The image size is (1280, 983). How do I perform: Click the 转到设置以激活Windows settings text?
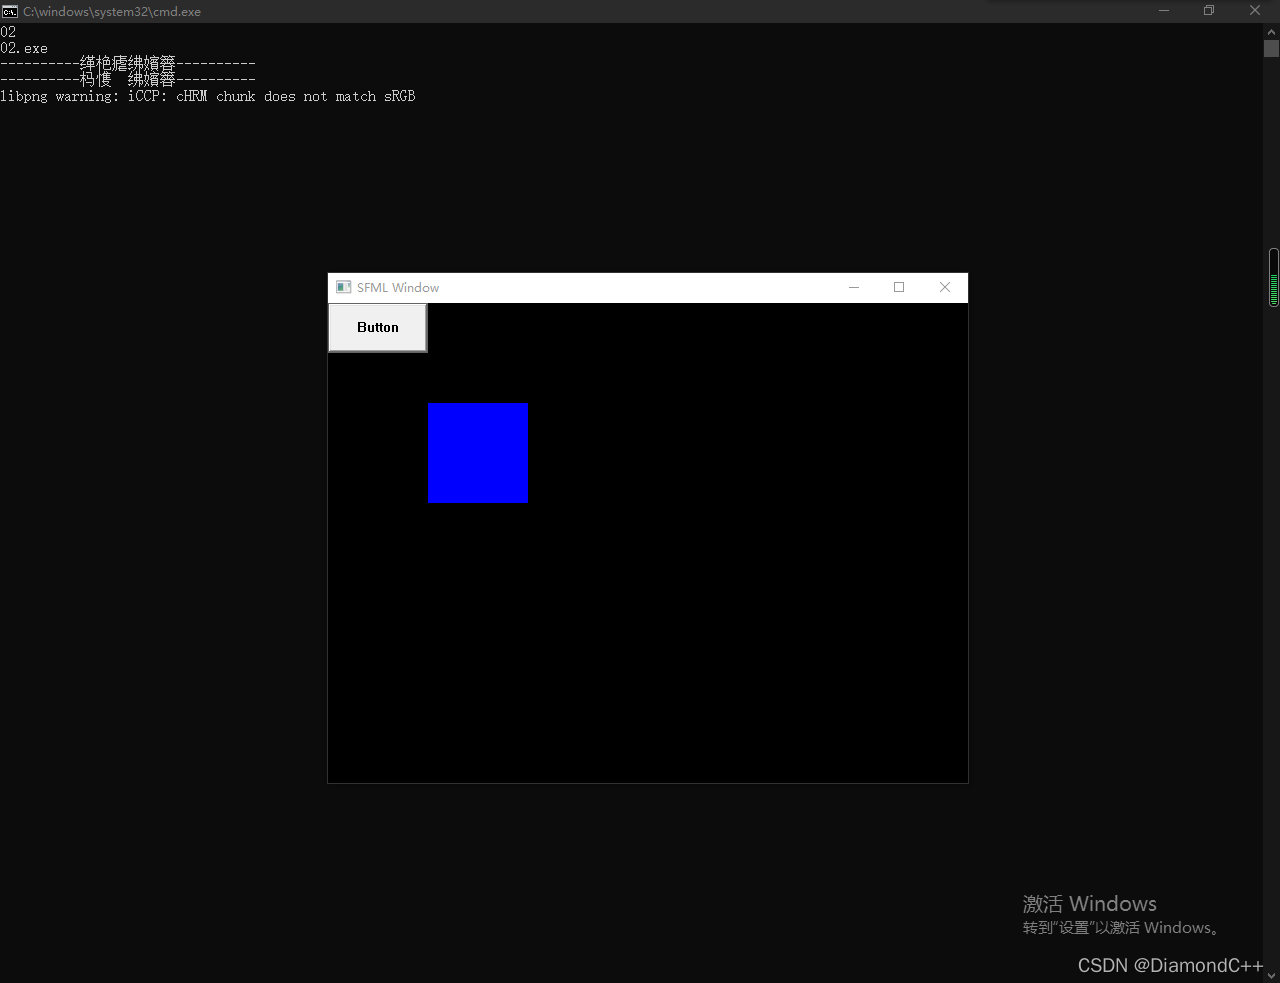point(1119,927)
